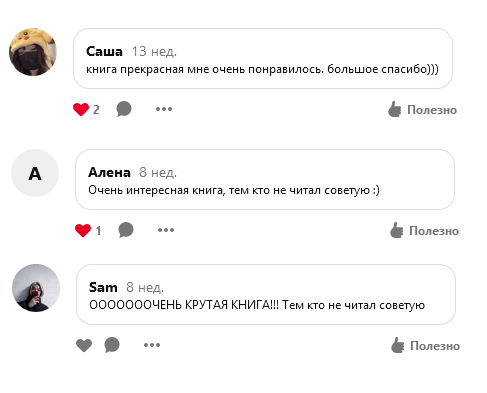Image resolution: width=487 pixels, height=393 pixels.
Task: Open Алена's letter A avatar
Action: (x=35, y=173)
